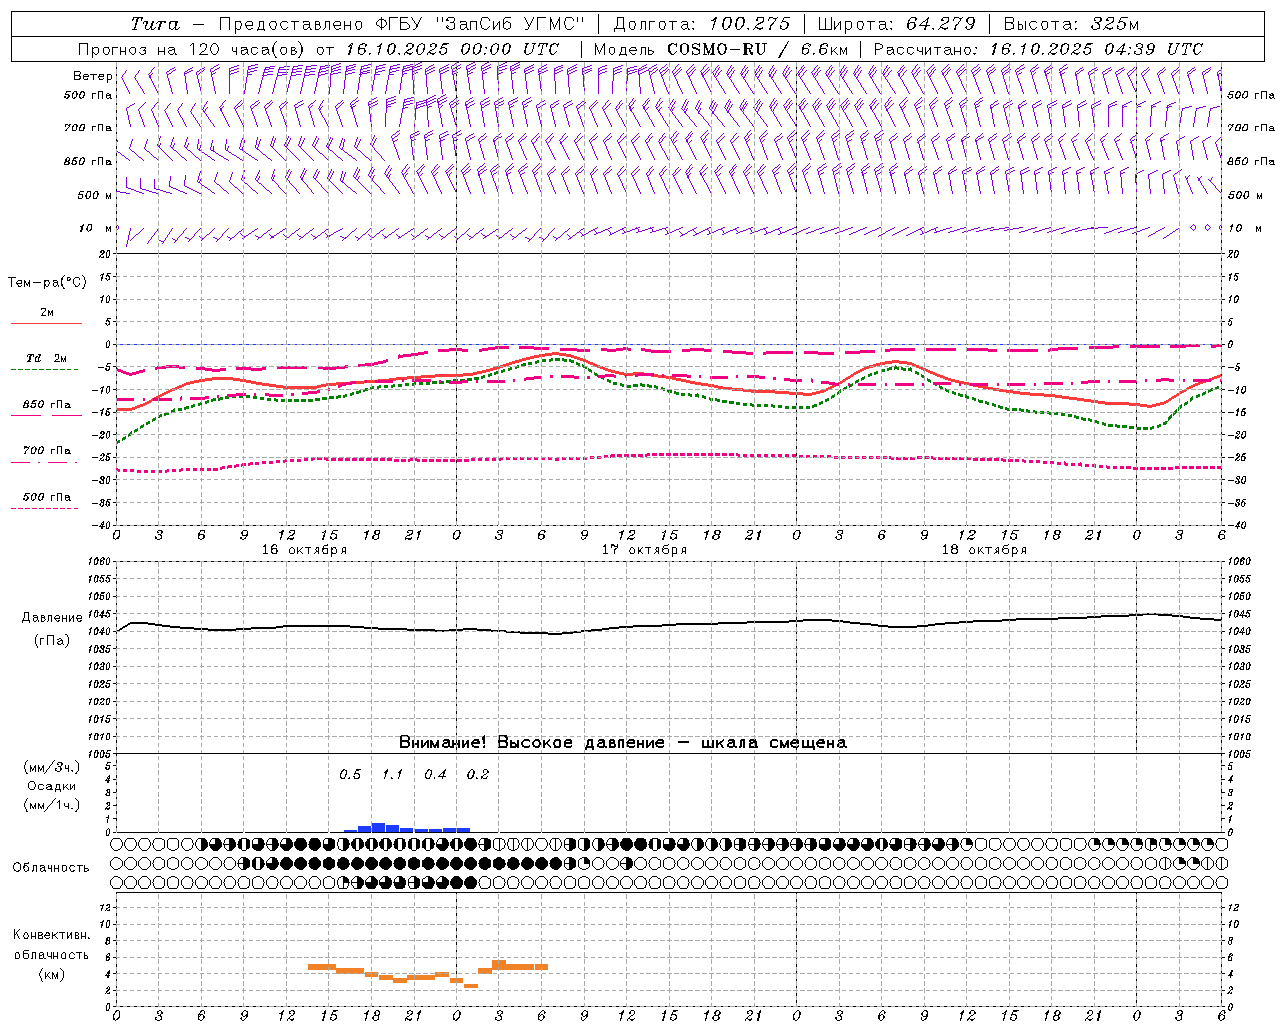Image resolution: width=1280 pixels, height=1024 pixels.
Task: Click the "0.4" precipitation amount value
Action: tap(435, 774)
